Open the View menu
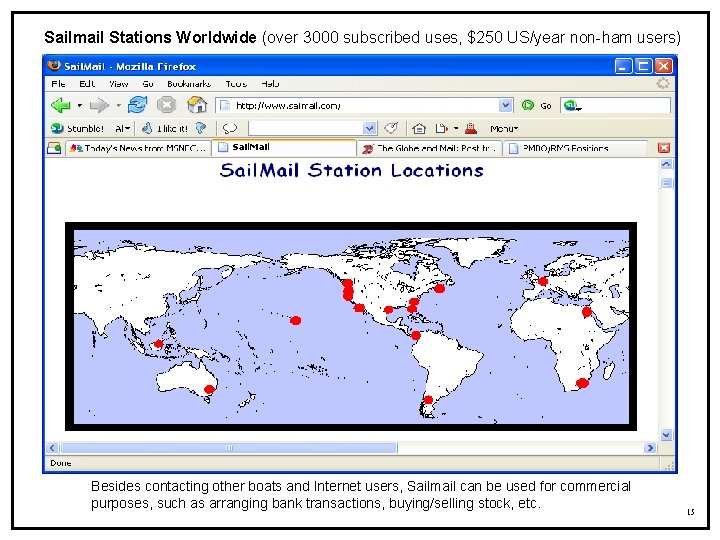The height and width of the screenshot is (540, 720). [118, 84]
